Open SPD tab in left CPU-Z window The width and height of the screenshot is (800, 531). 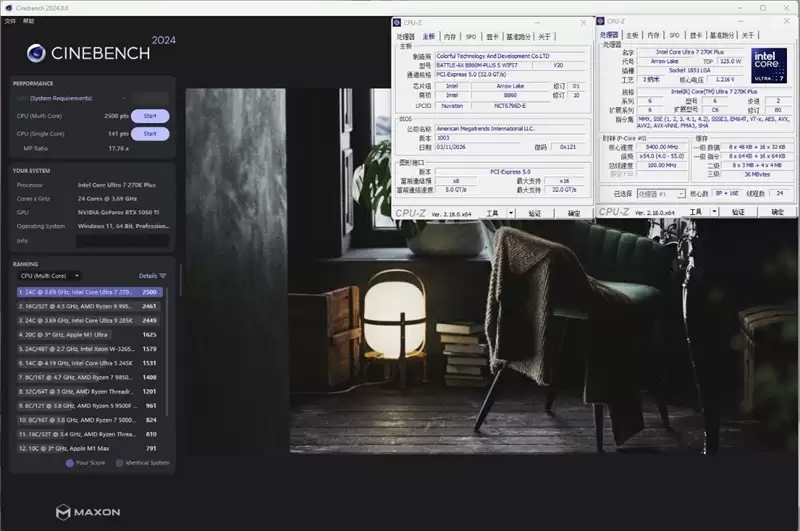click(471, 37)
